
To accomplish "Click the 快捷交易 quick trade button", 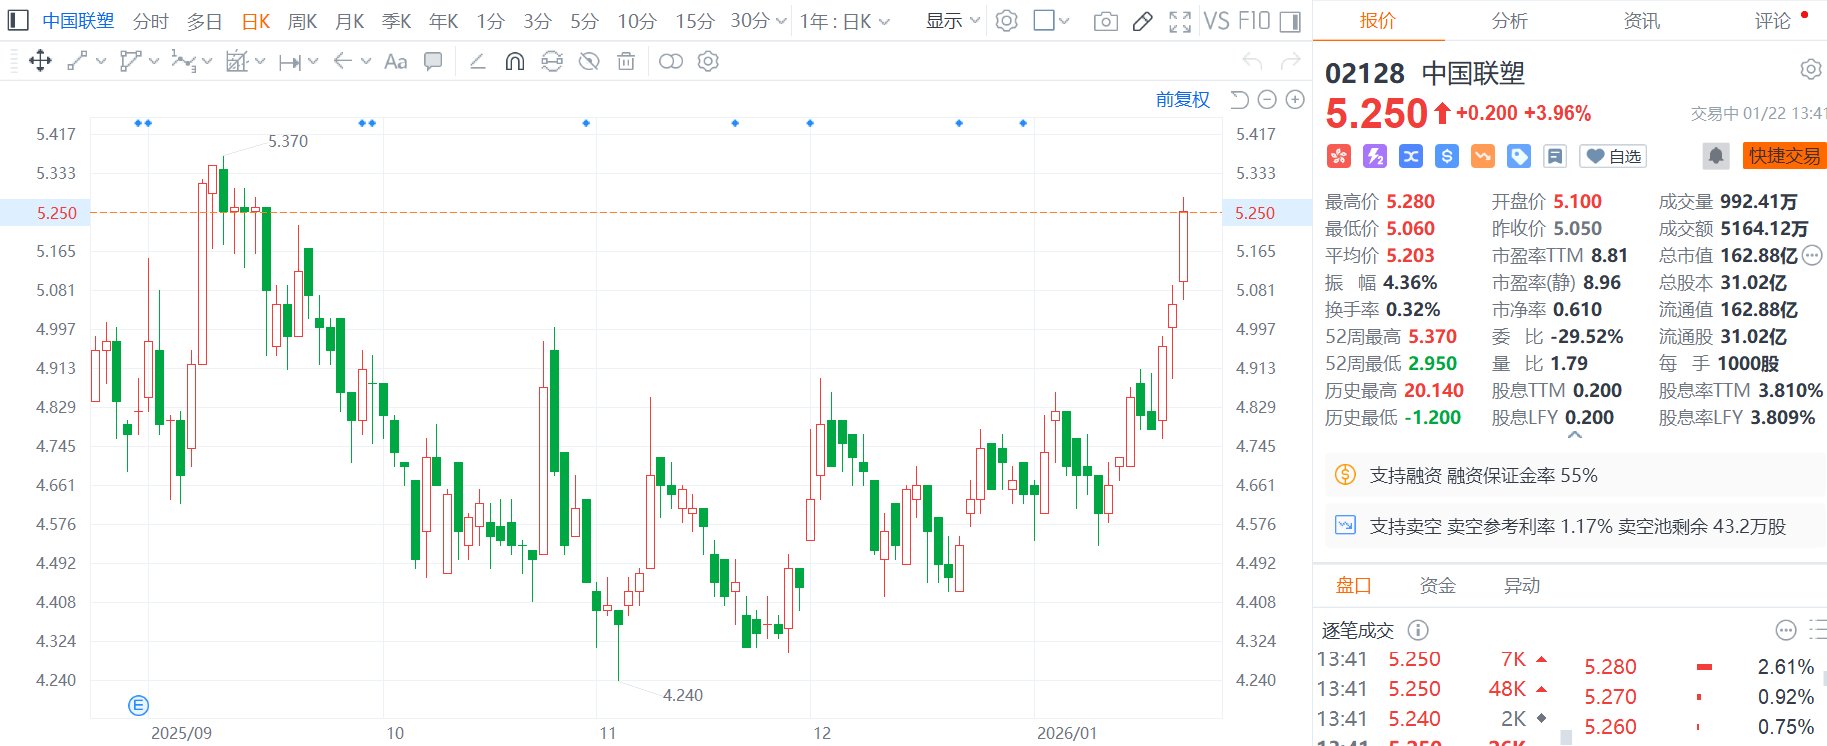I will pos(1784,156).
